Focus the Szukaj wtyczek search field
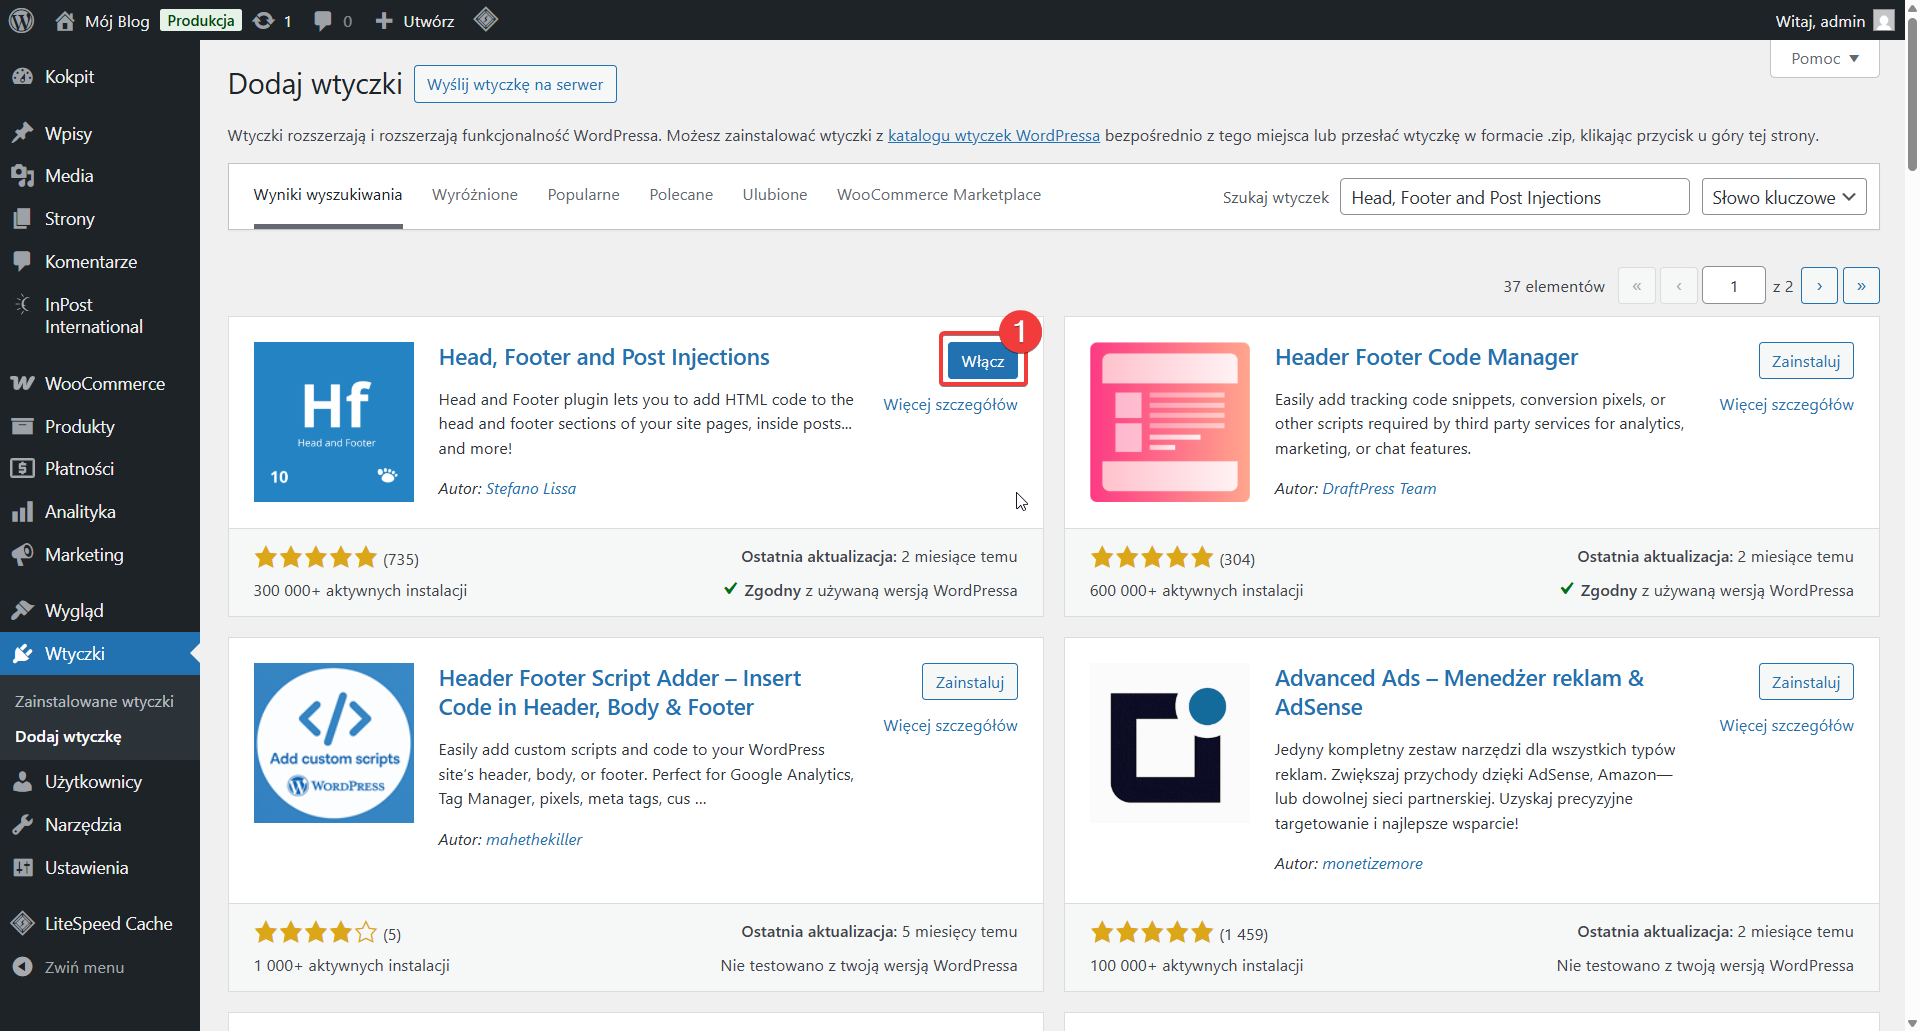 [1515, 197]
